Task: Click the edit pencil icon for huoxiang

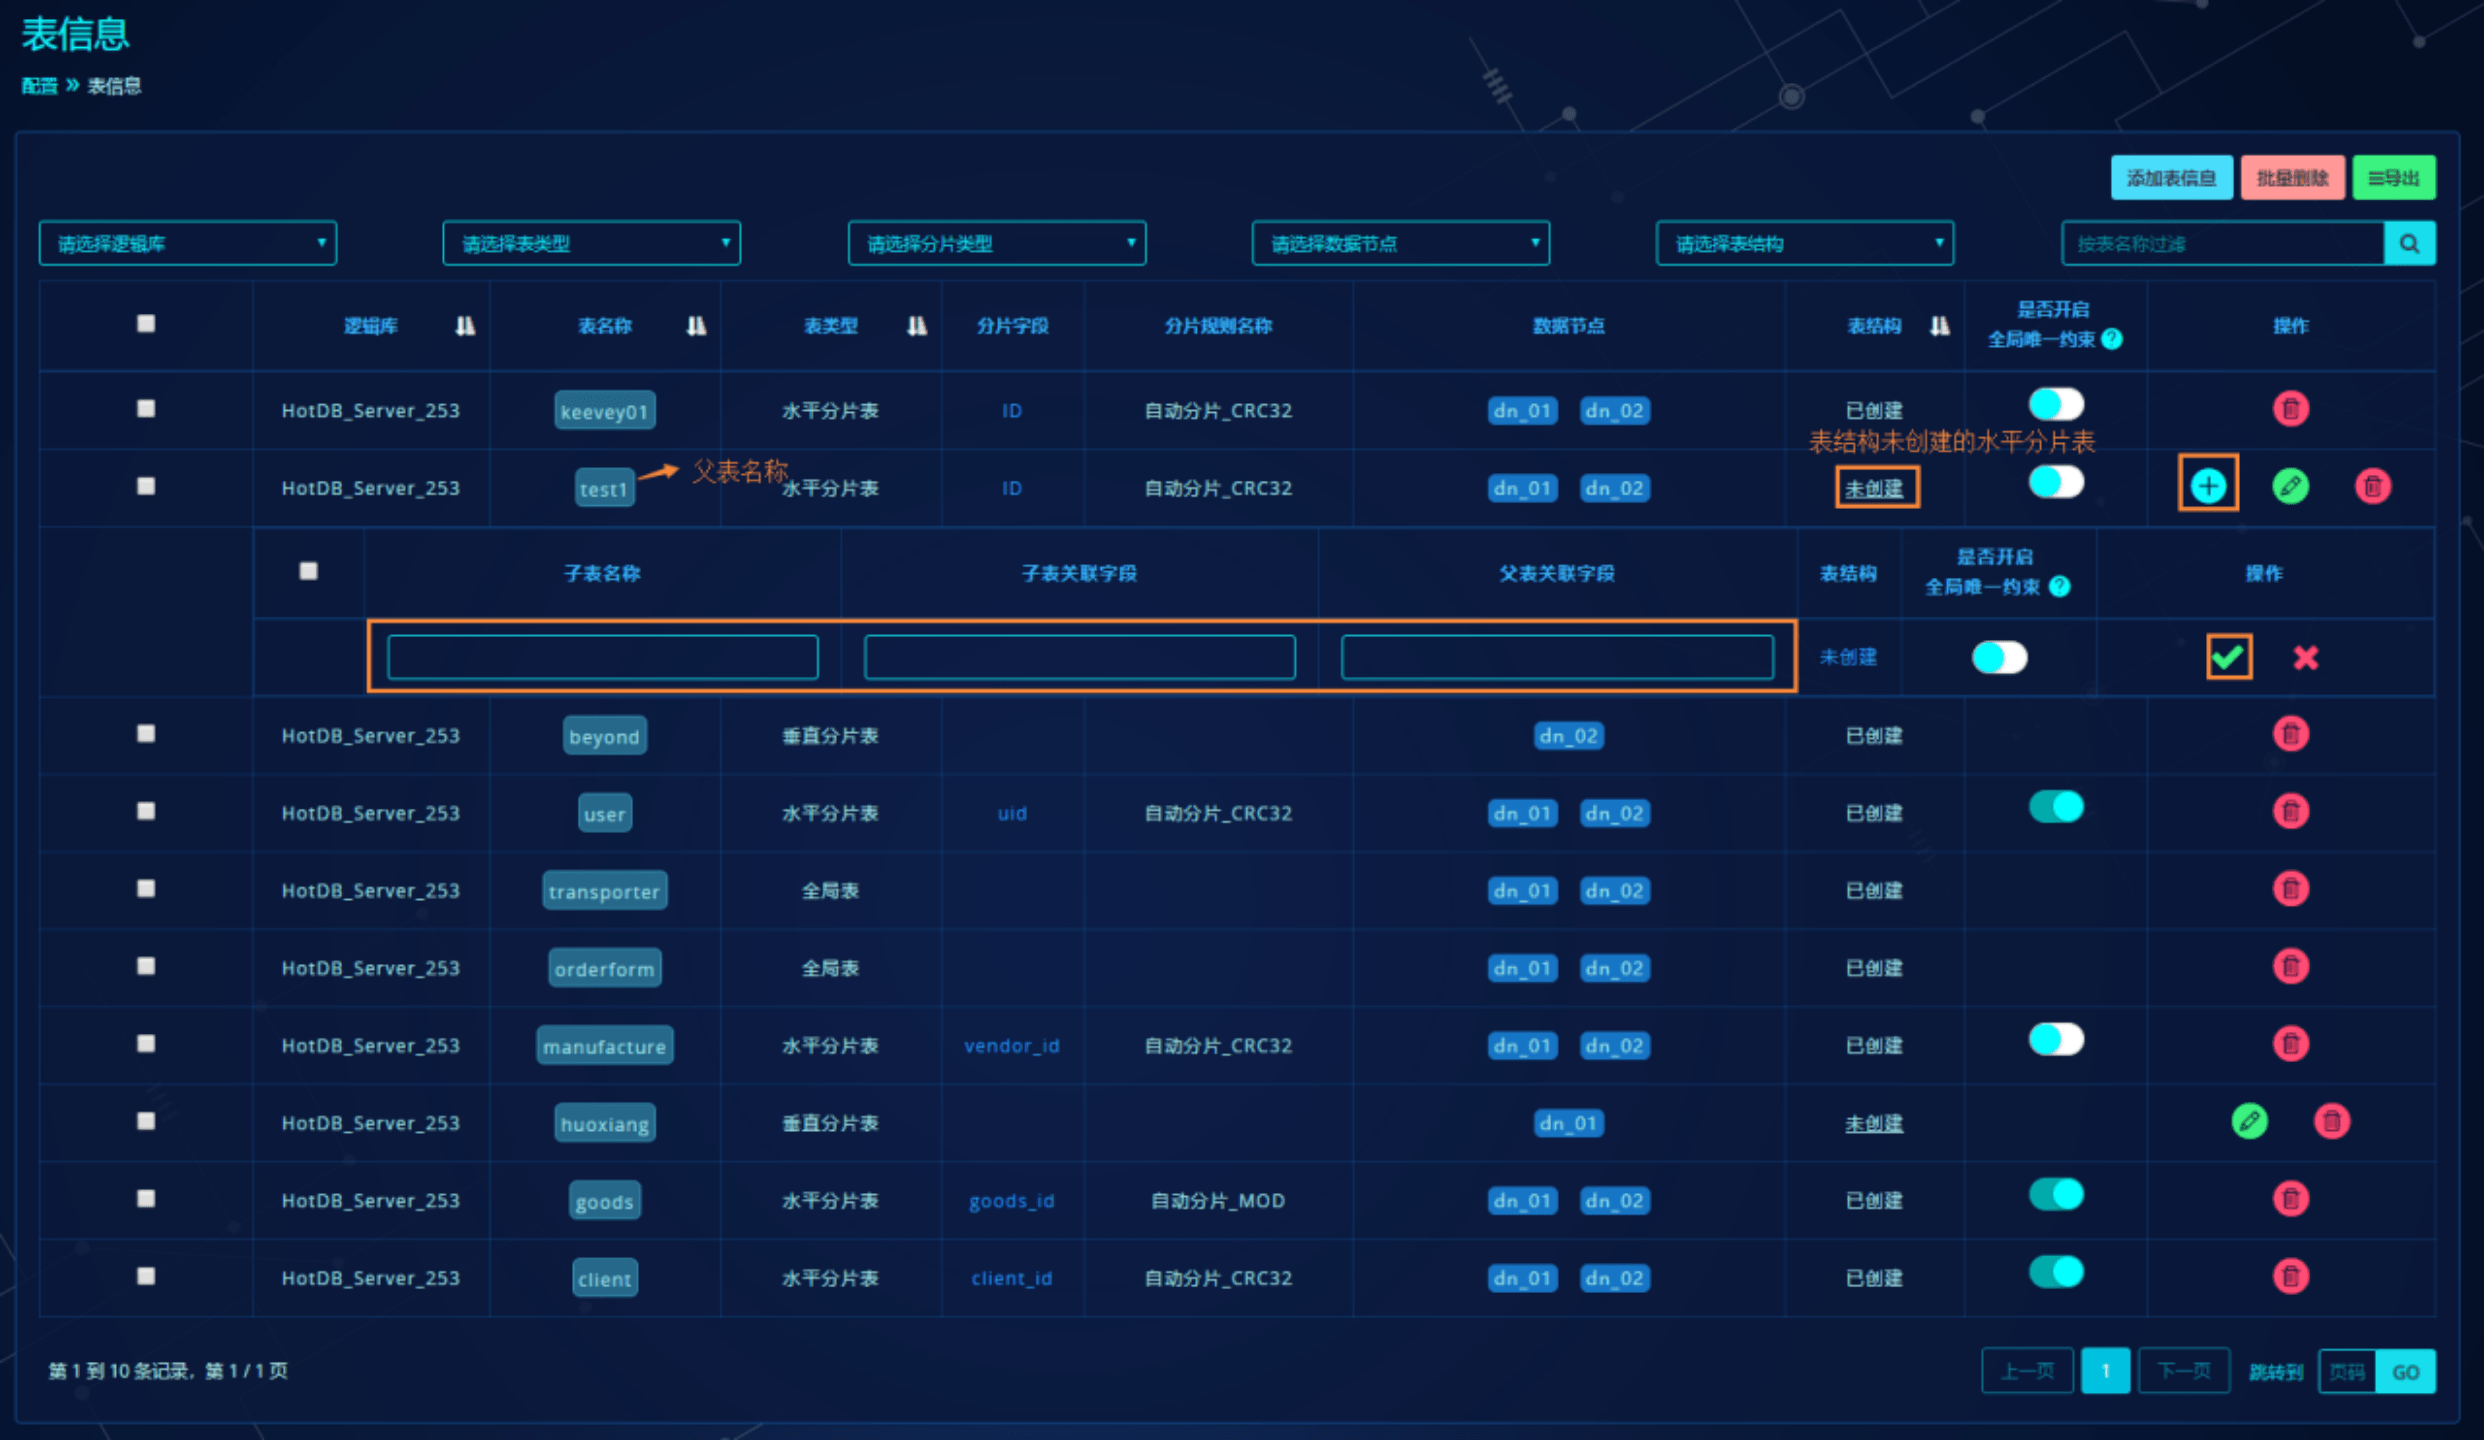Action: click(x=2249, y=1121)
